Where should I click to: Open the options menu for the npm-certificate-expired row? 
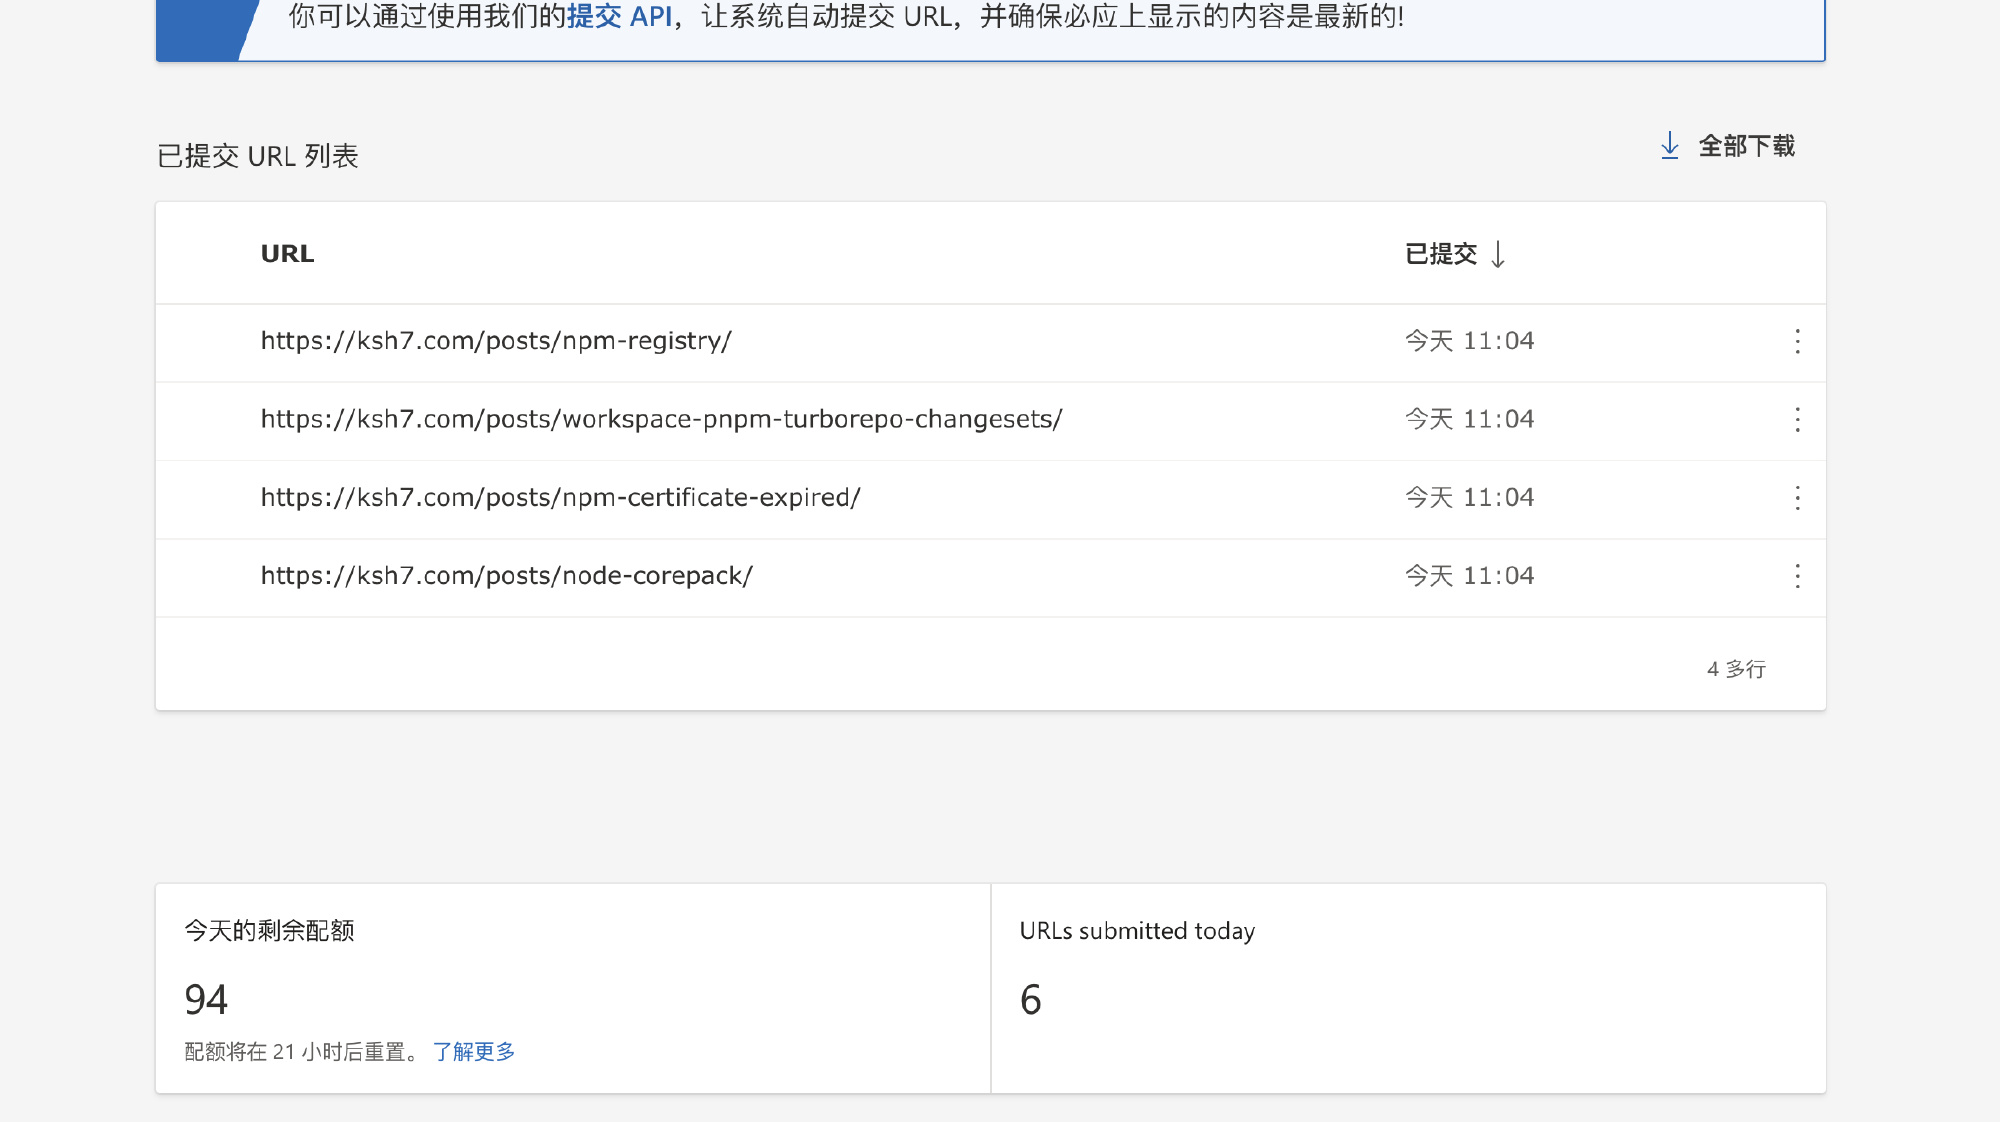(x=1797, y=498)
